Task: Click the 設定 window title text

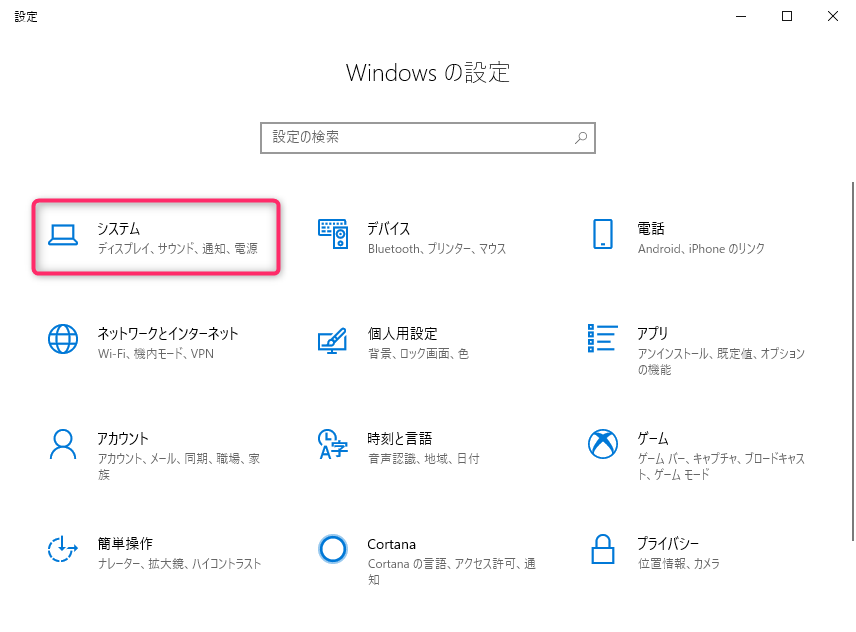Action: point(26,17)
